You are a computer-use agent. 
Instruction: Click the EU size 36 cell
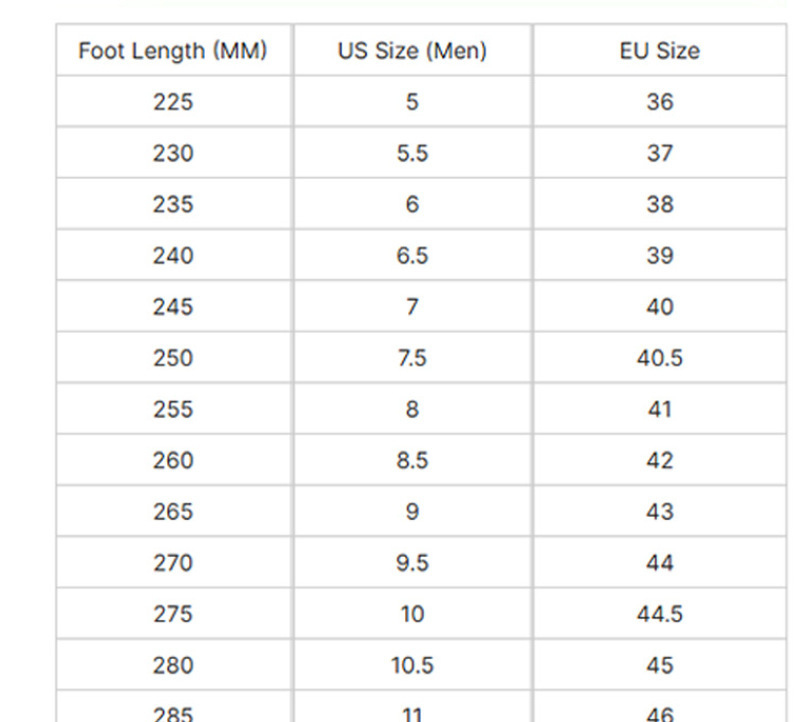[659, 102]
